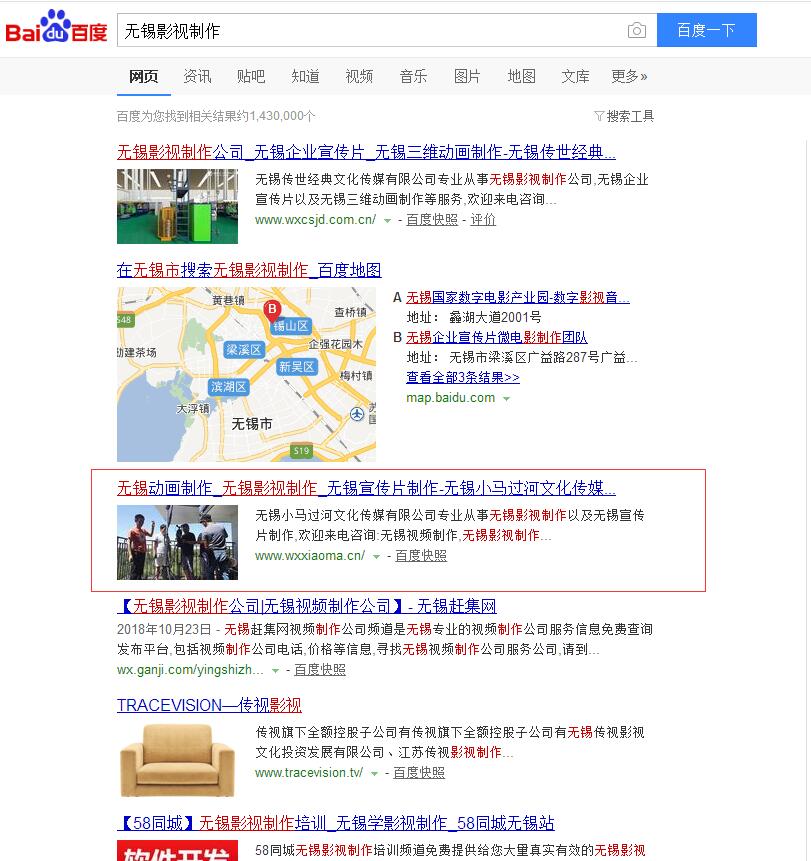Click map.baidu.com green URL text
The height and width of the screenshot is (861, 811).
pos(450,398)
